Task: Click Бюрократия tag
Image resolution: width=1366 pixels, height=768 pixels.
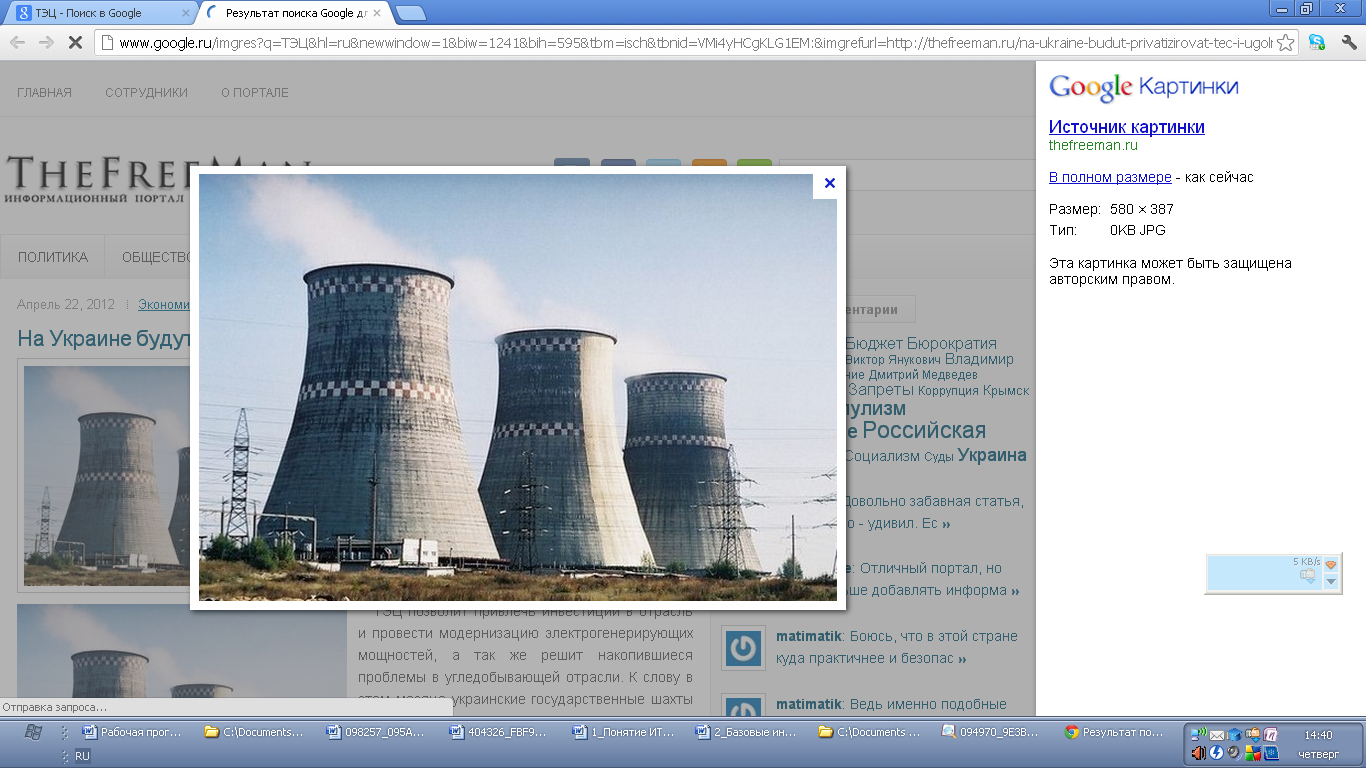Action: (x=952, y=344)
